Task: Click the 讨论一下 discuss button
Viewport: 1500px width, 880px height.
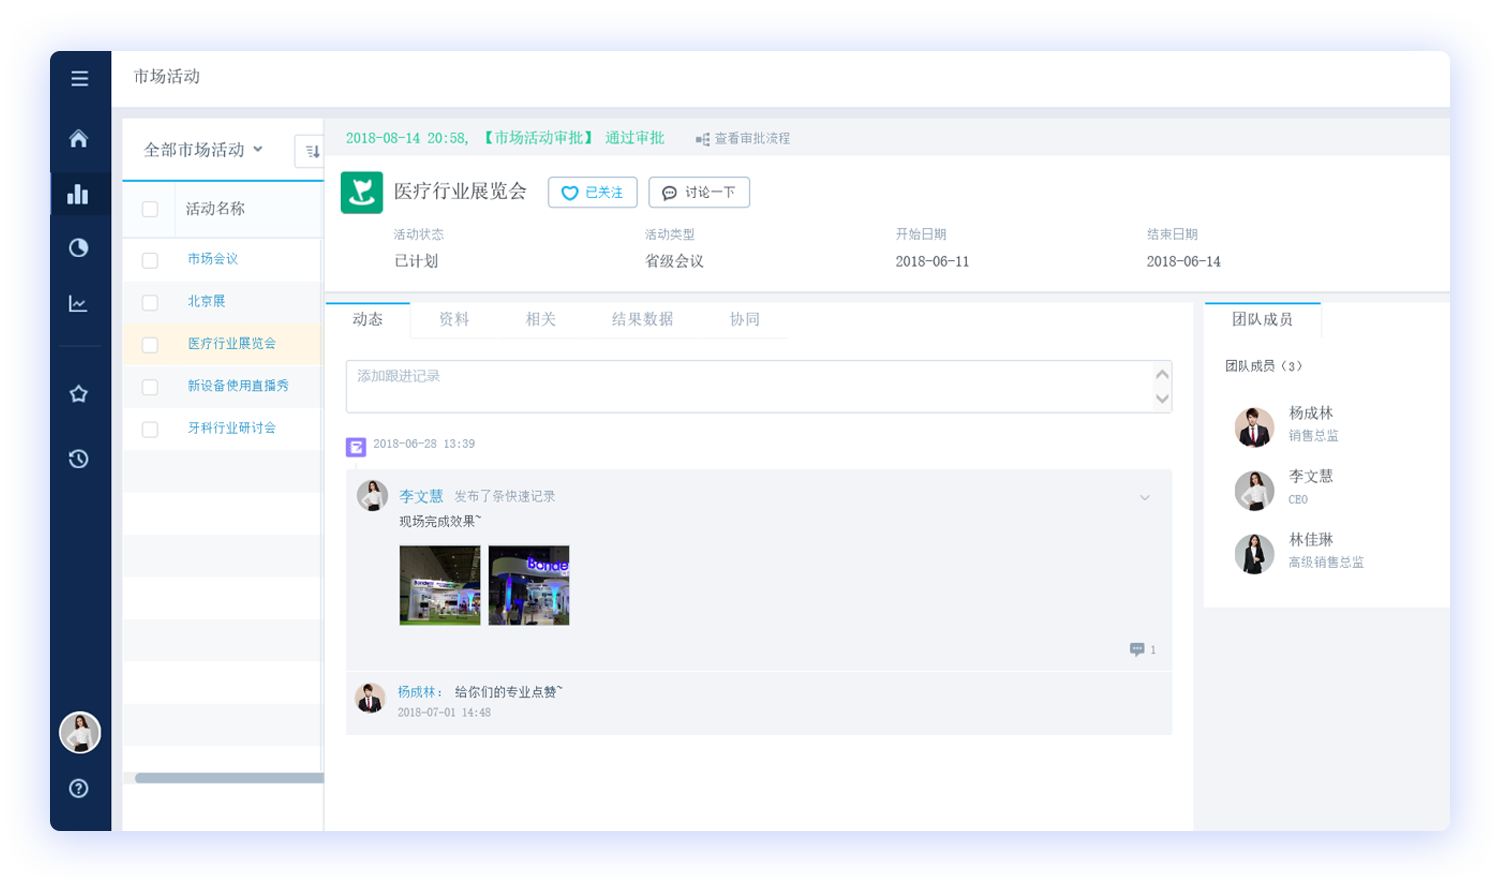Action: click(x=699, y=192)
